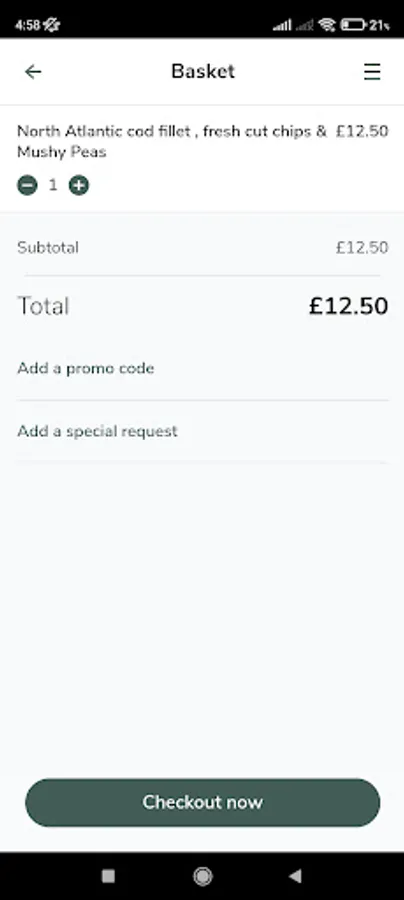Image resolution: width=404 pixels, height=900 pixels.
Task: Tap the bold Total amount £12.50
Action: [x=348, y=306]
